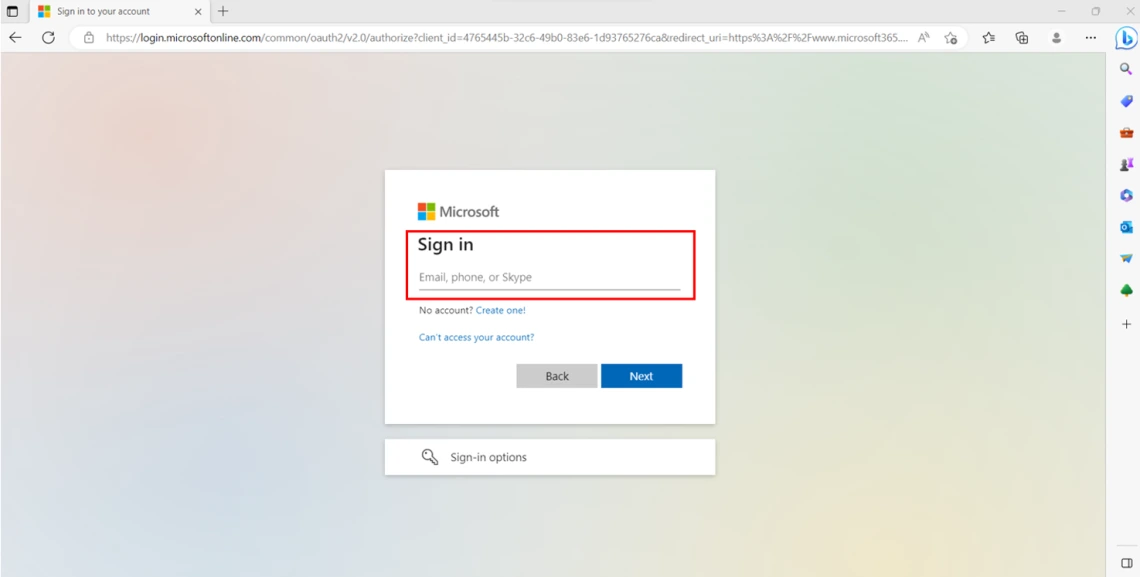Customize sidebar with plus icon
Viewport: 1140px width, 577px height.
(x=1126, y=323)
